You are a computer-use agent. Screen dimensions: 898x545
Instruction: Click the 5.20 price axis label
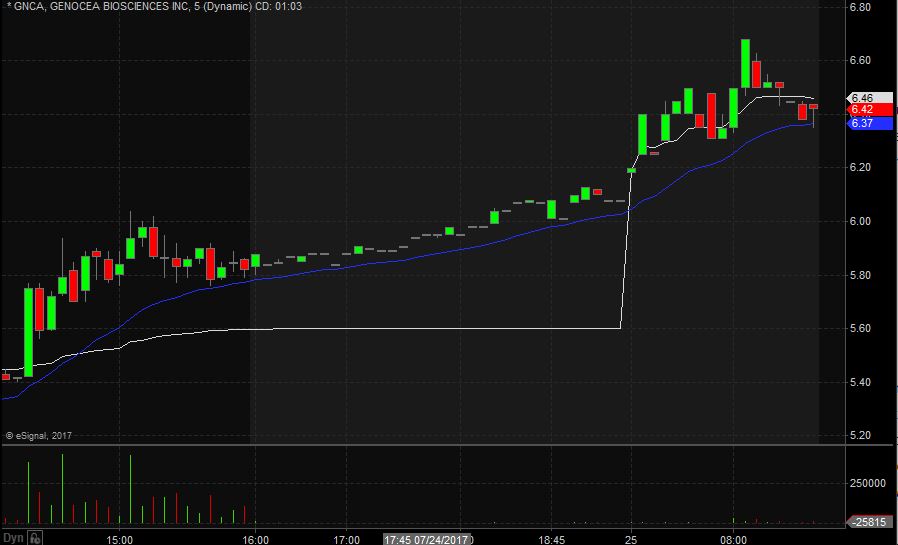click(860, 435)
